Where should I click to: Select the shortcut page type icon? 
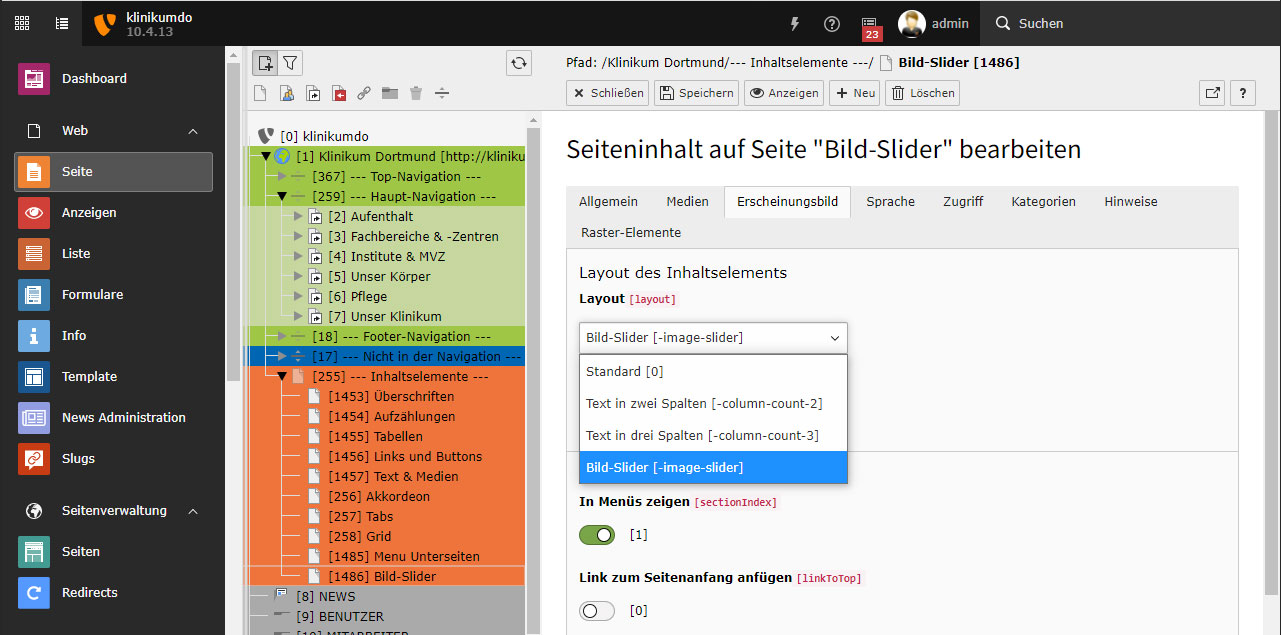[x=312, y=93]
